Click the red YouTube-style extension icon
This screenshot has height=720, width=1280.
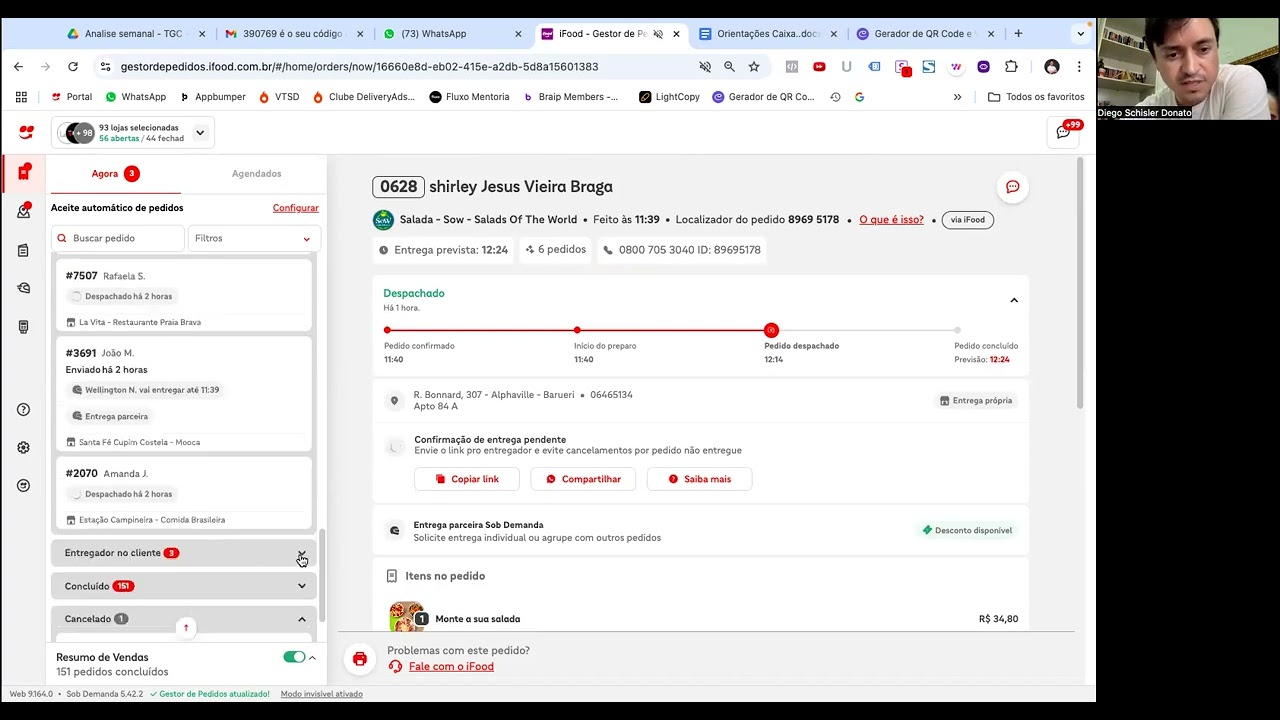tap(819, 67)
